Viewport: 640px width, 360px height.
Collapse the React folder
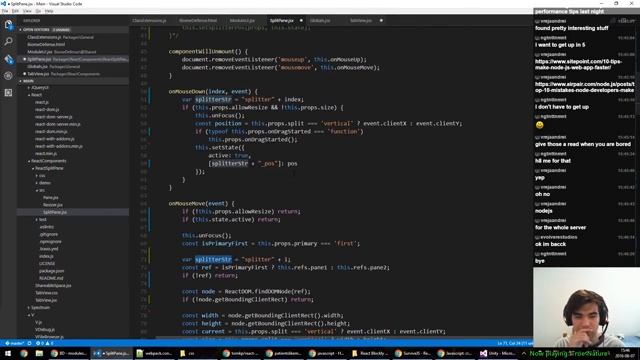click(x=35, y=95)
